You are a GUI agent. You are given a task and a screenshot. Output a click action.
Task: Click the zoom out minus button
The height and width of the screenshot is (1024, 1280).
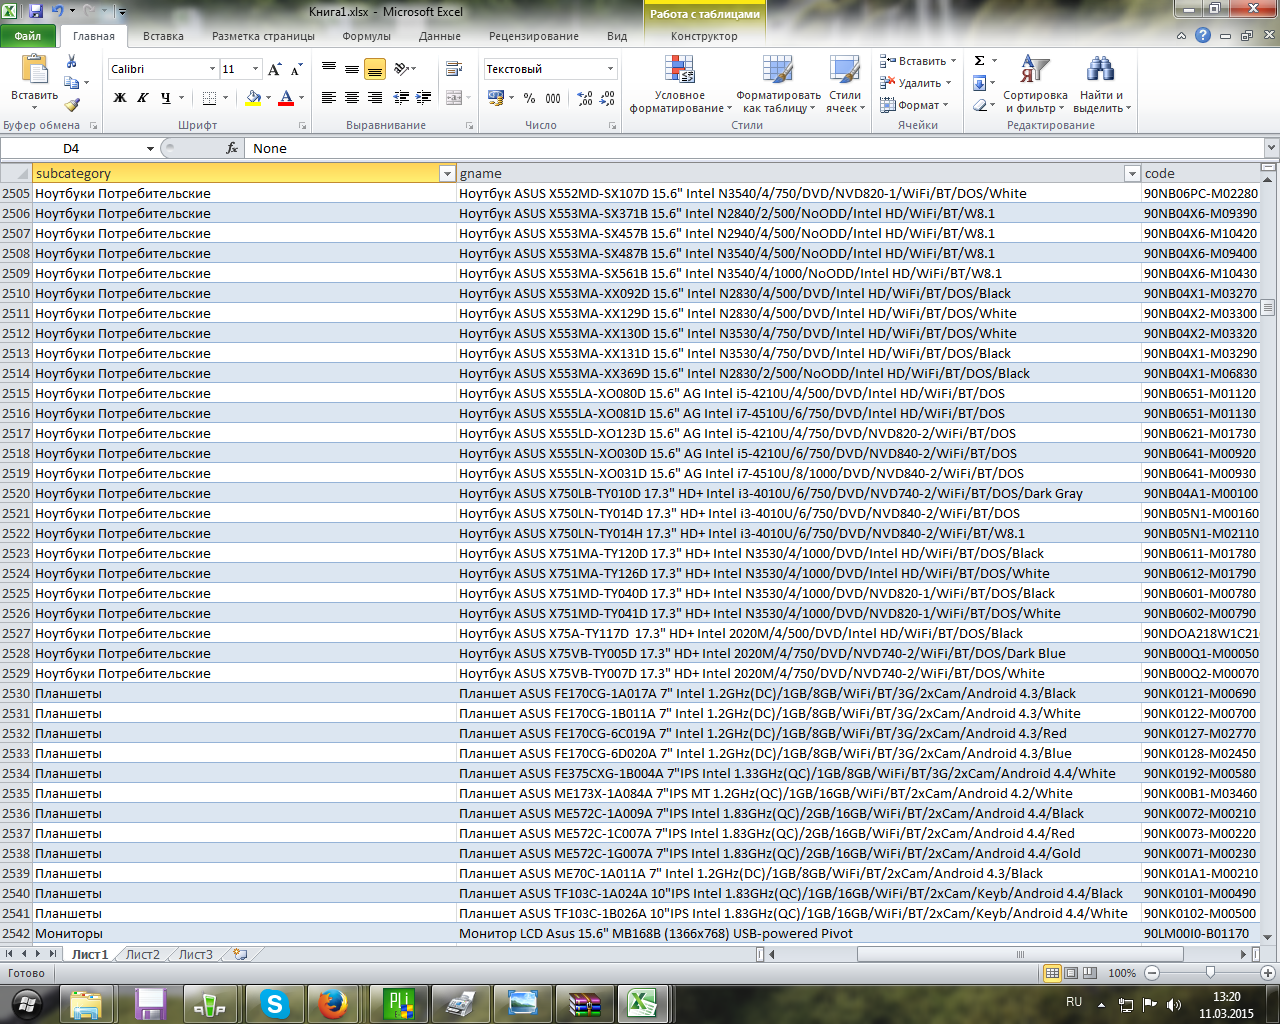click(x=1152, y=973)
